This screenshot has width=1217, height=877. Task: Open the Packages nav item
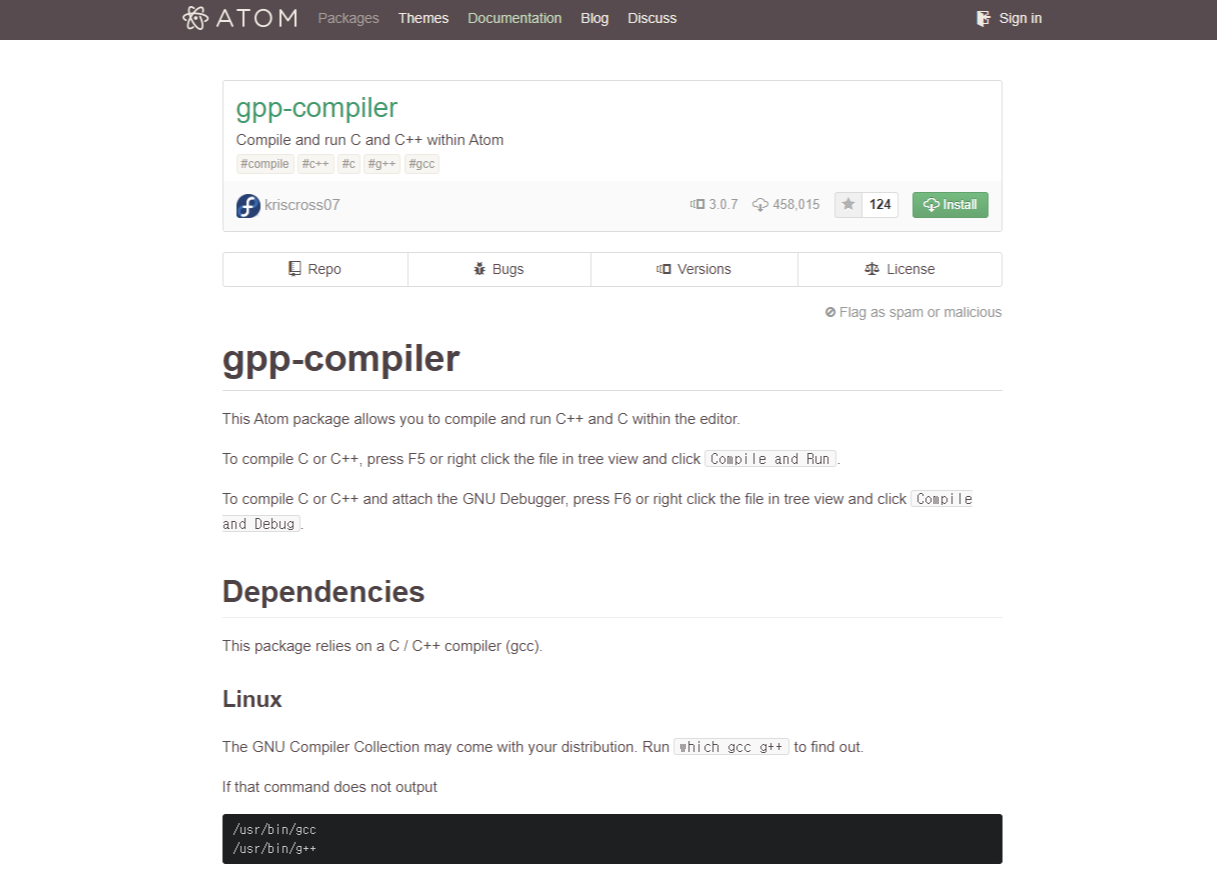(x=348, y=18)
